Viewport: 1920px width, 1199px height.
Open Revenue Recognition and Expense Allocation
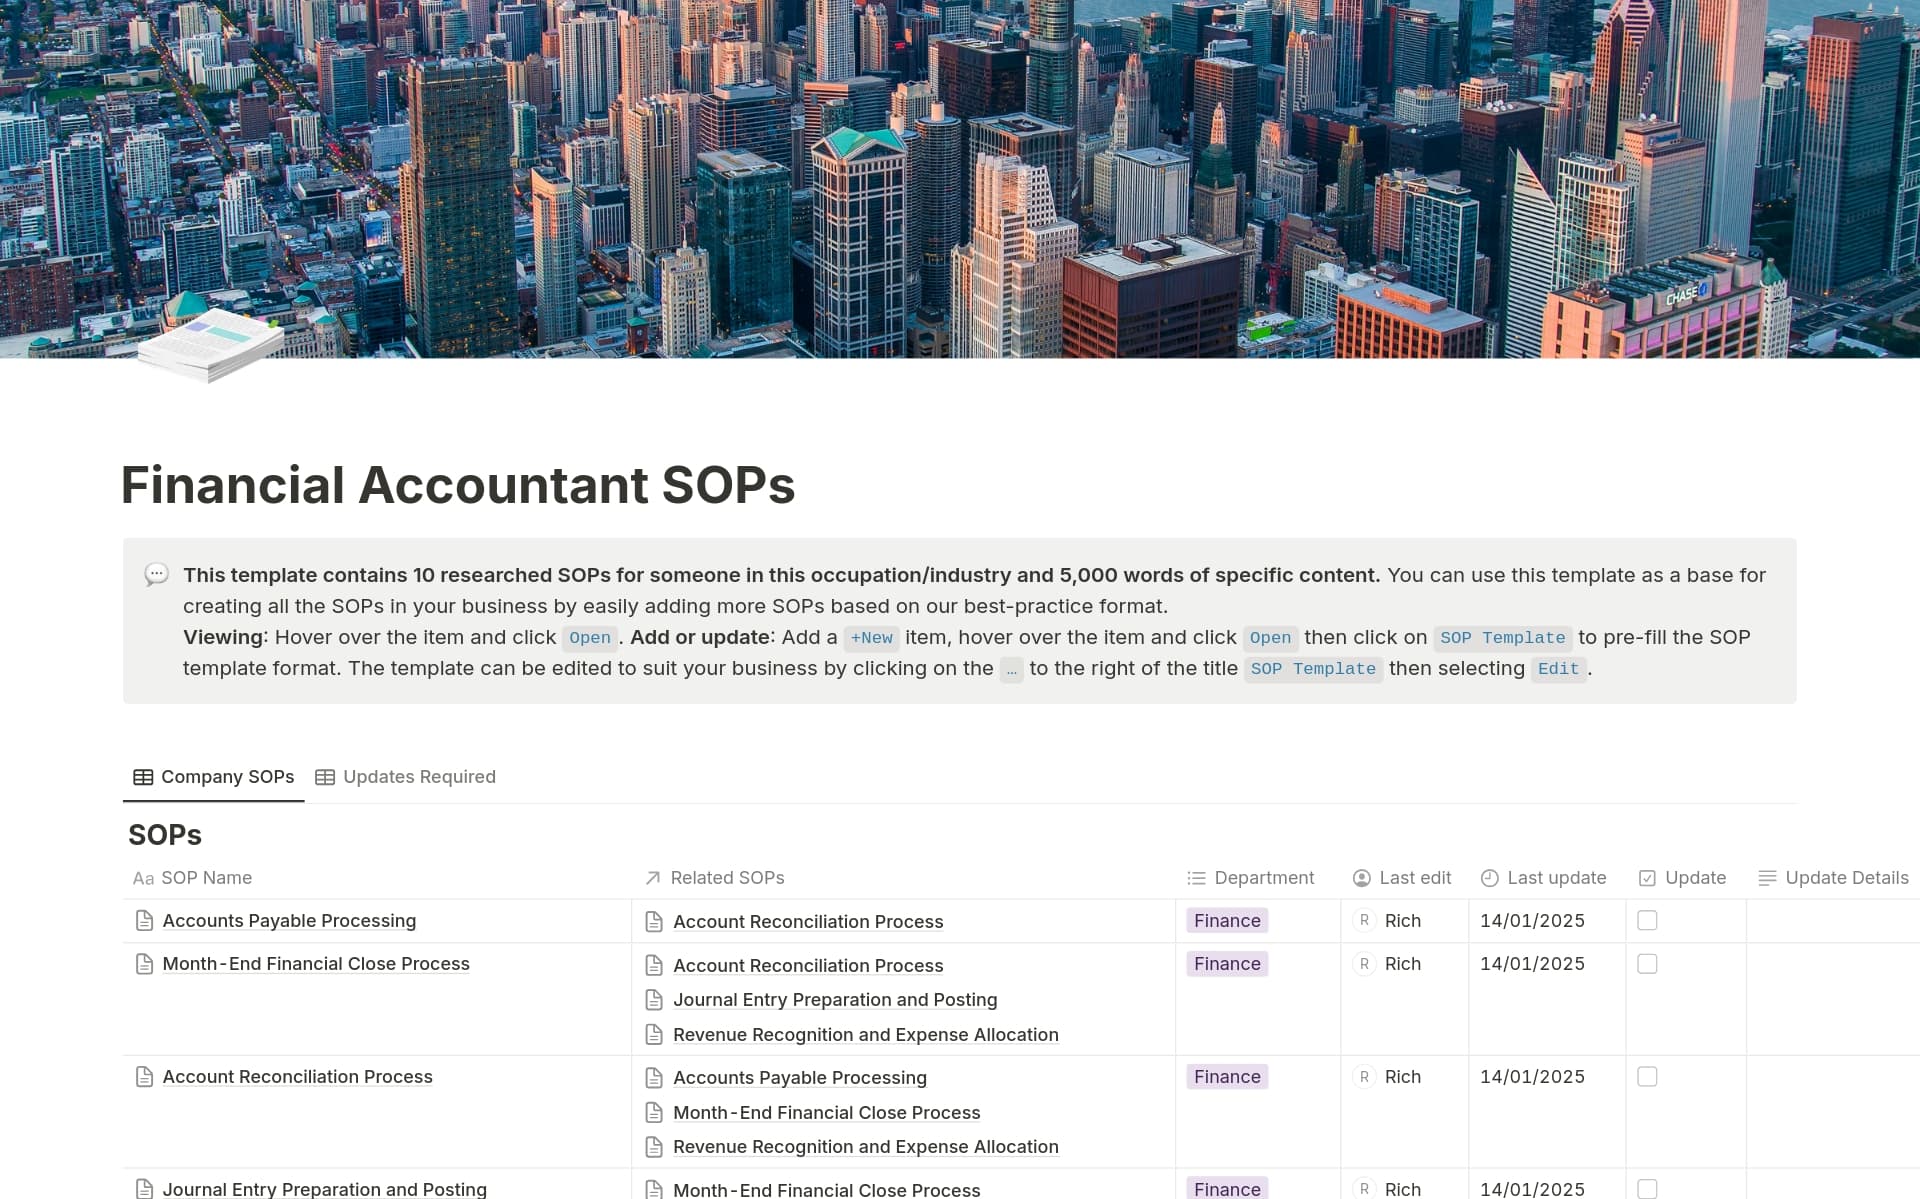click(866, 1034)
